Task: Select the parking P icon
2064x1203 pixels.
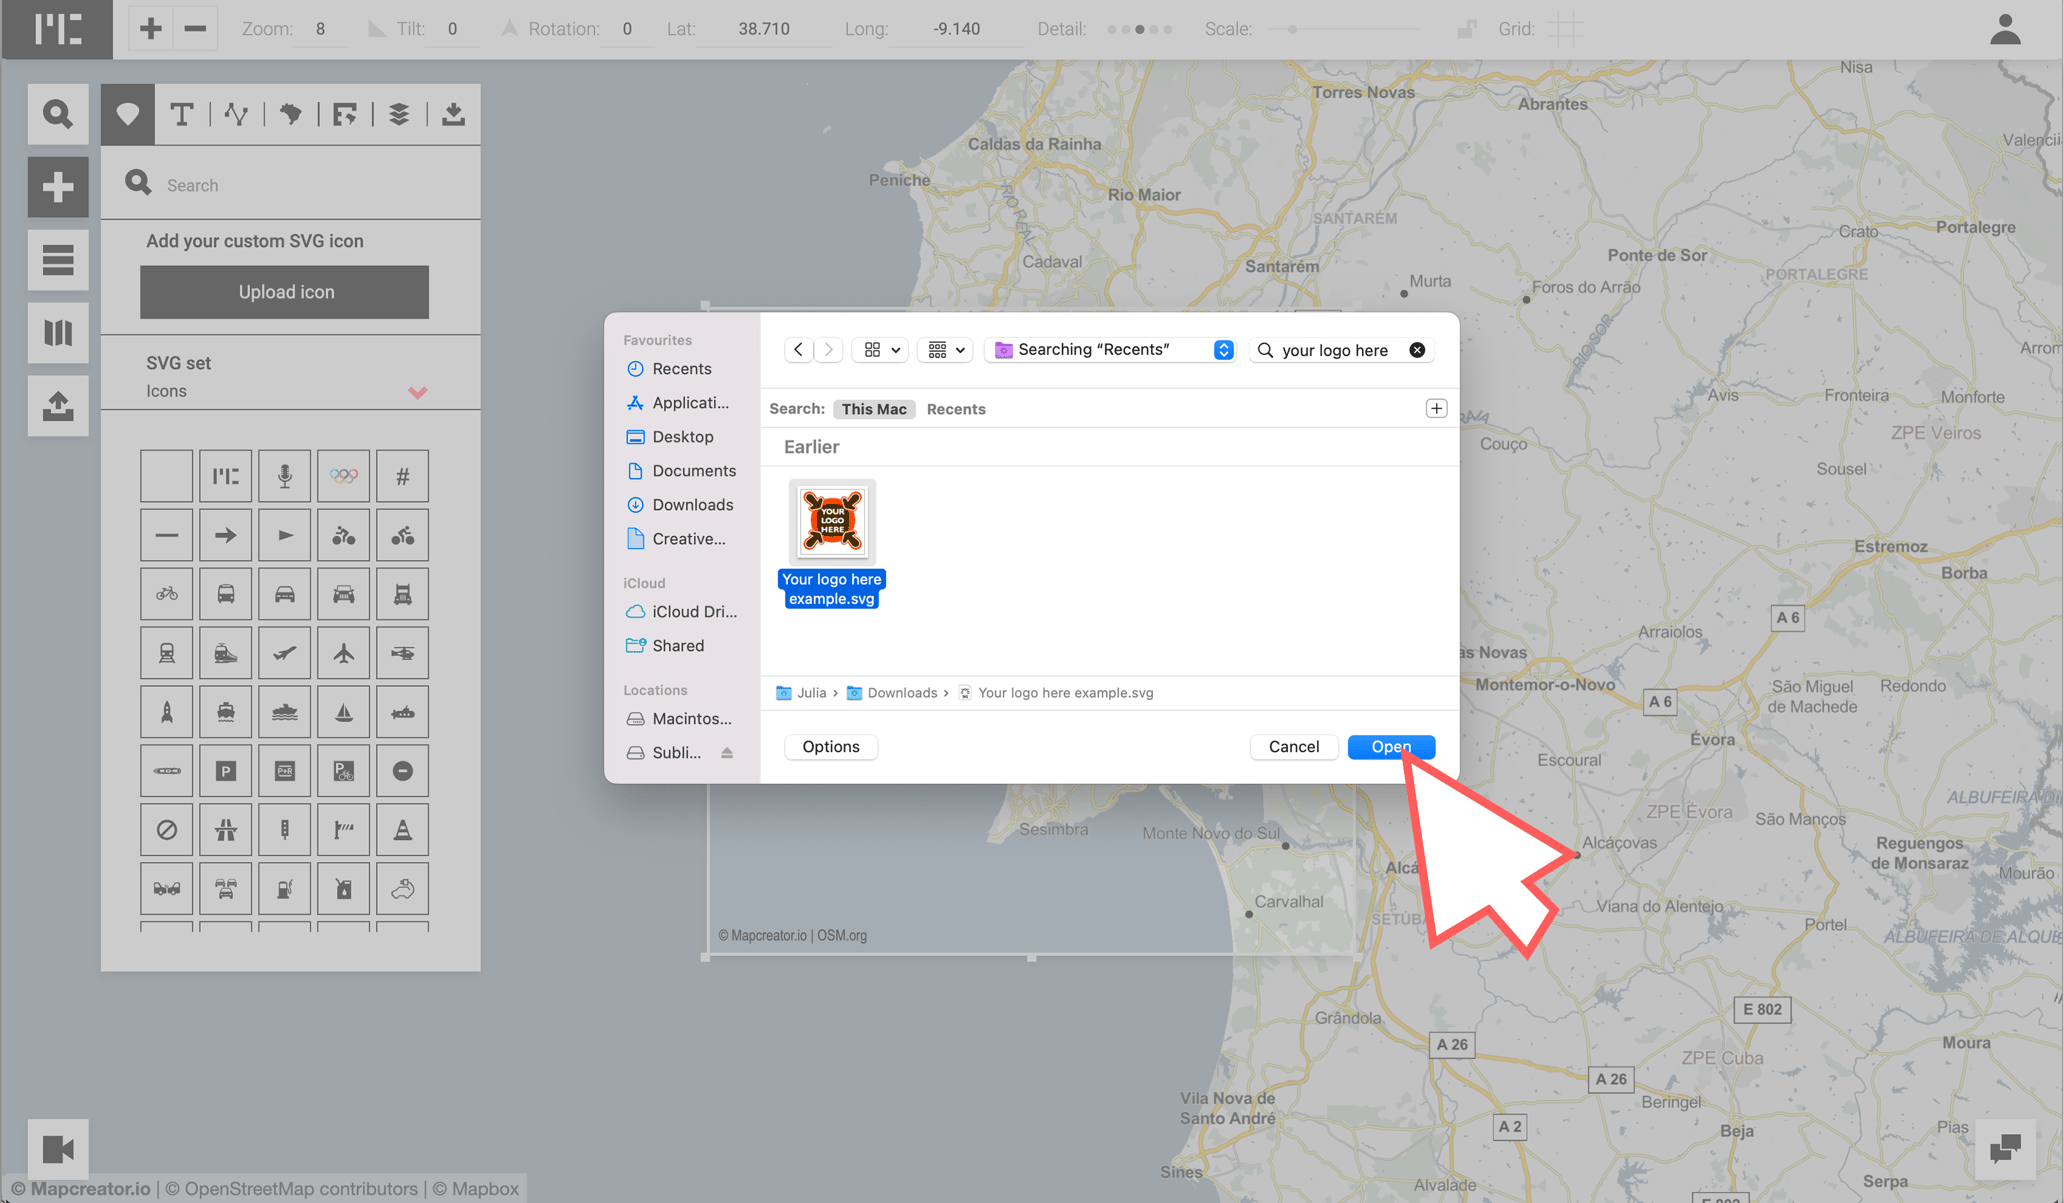Action: [x=226, y=771]
